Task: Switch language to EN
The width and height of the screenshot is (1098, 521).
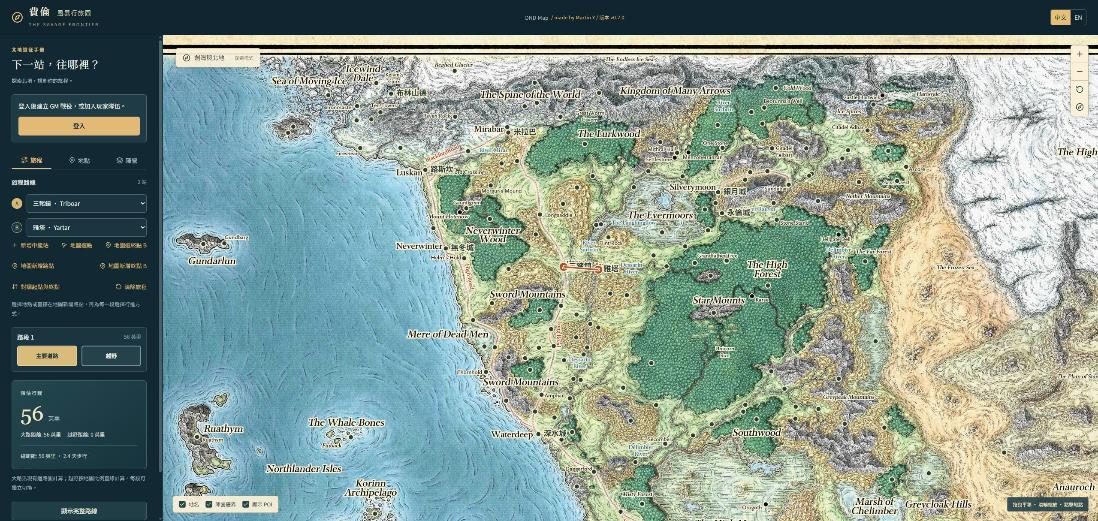Action: click(1078, 18)
